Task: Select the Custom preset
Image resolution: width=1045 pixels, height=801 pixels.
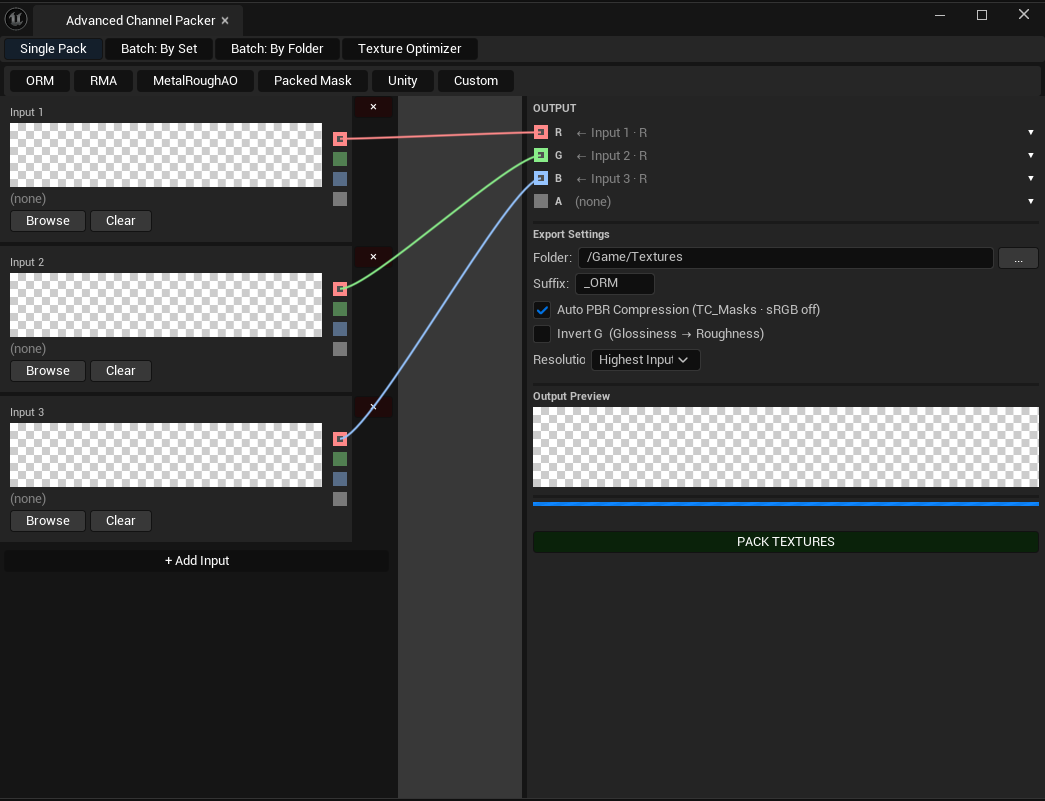Action: coord(476,81)
